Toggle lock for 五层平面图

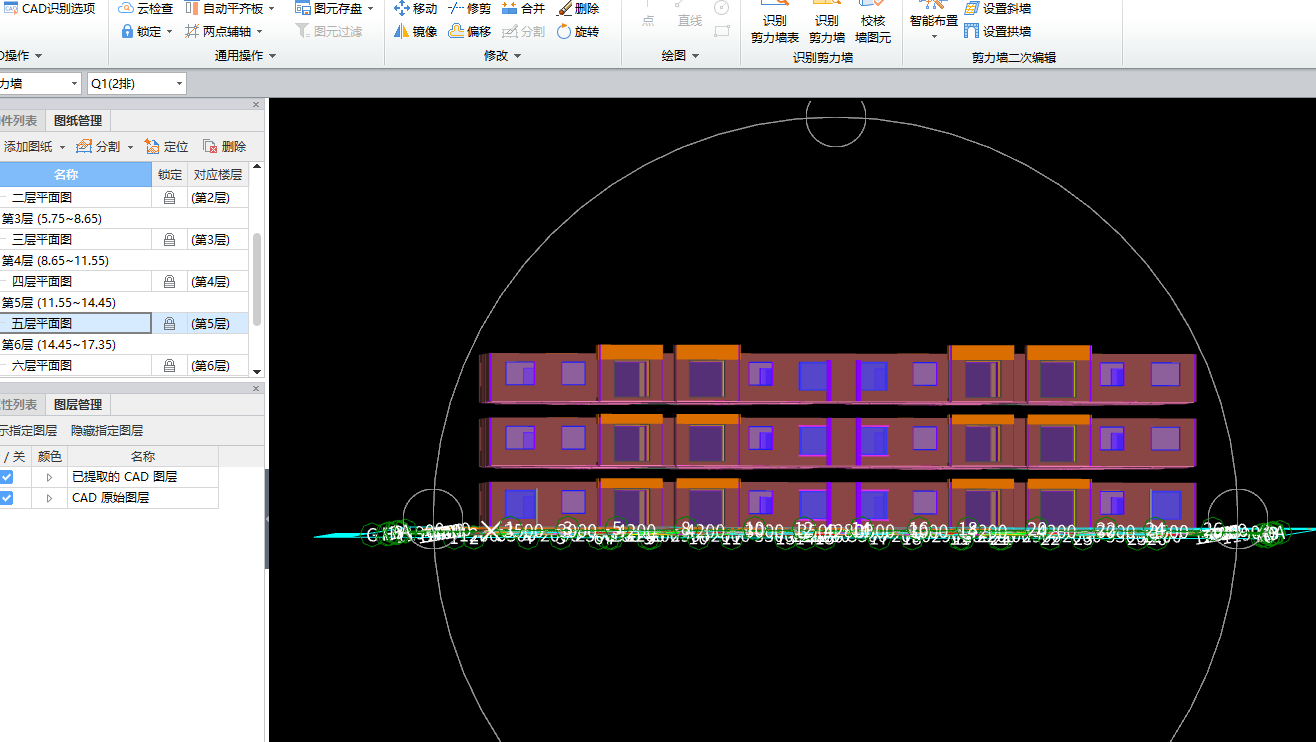pyautogui.click(x=169, y=324)
